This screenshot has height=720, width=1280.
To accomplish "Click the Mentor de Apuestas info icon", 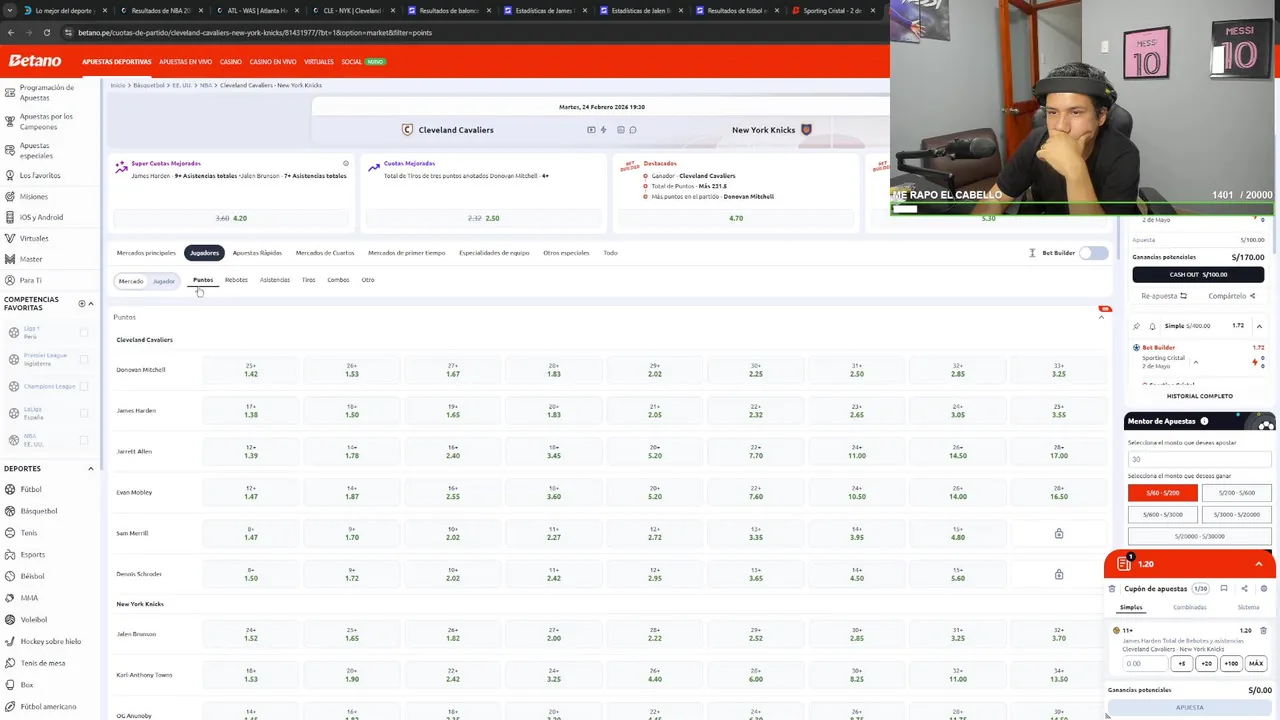I will 1204,421.
